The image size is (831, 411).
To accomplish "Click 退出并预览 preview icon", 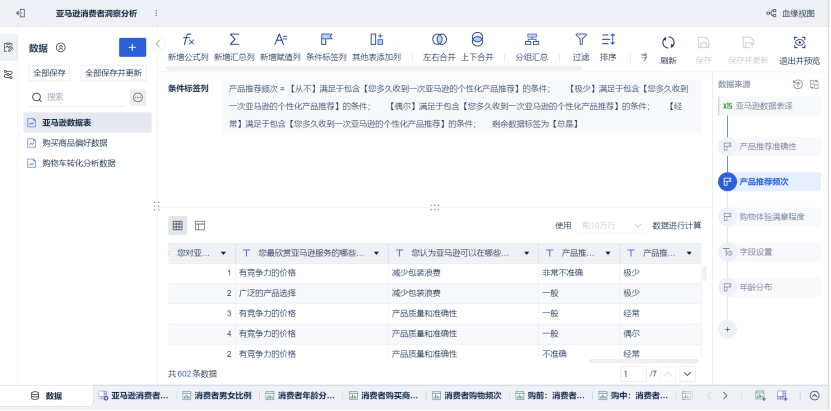I will (x=799, y=42).
